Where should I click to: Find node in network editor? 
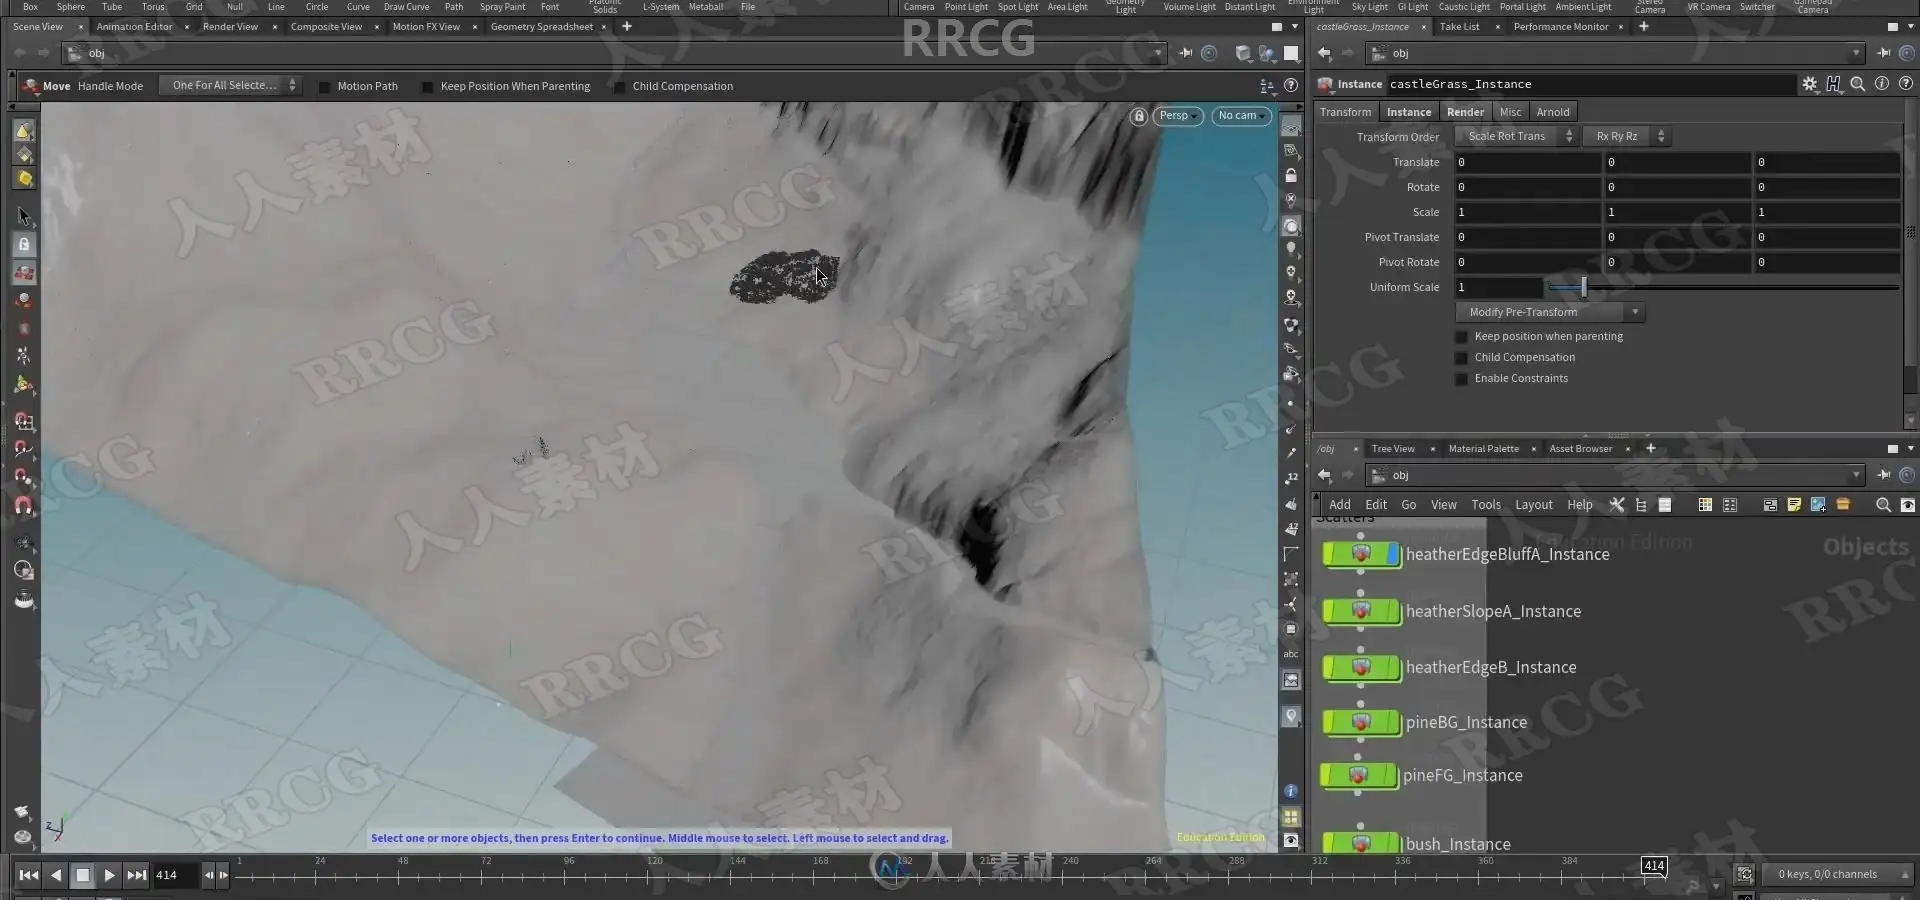1883,505
